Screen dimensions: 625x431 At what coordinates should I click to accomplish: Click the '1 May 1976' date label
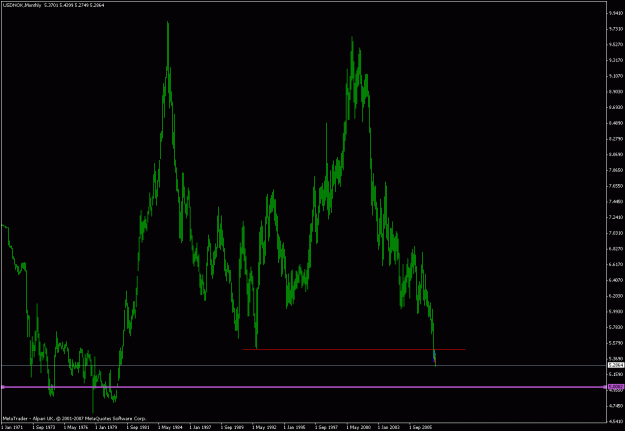point(75,427)
